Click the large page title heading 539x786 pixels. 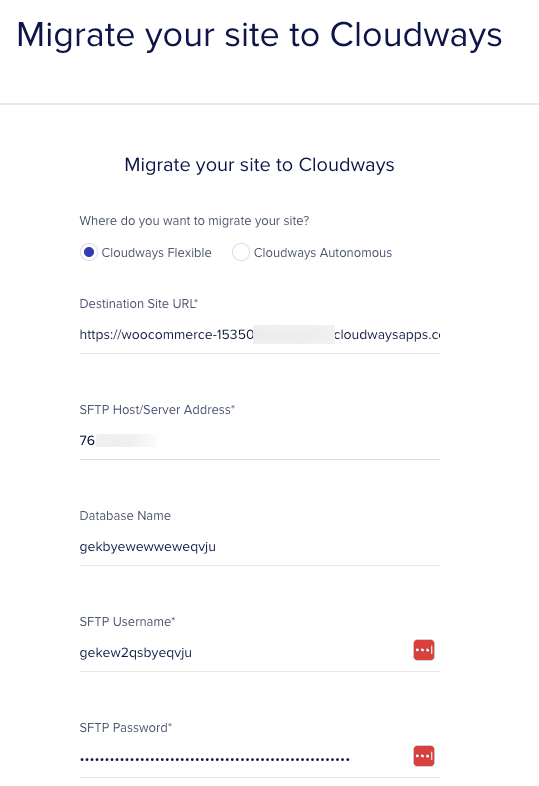(259, 36)
